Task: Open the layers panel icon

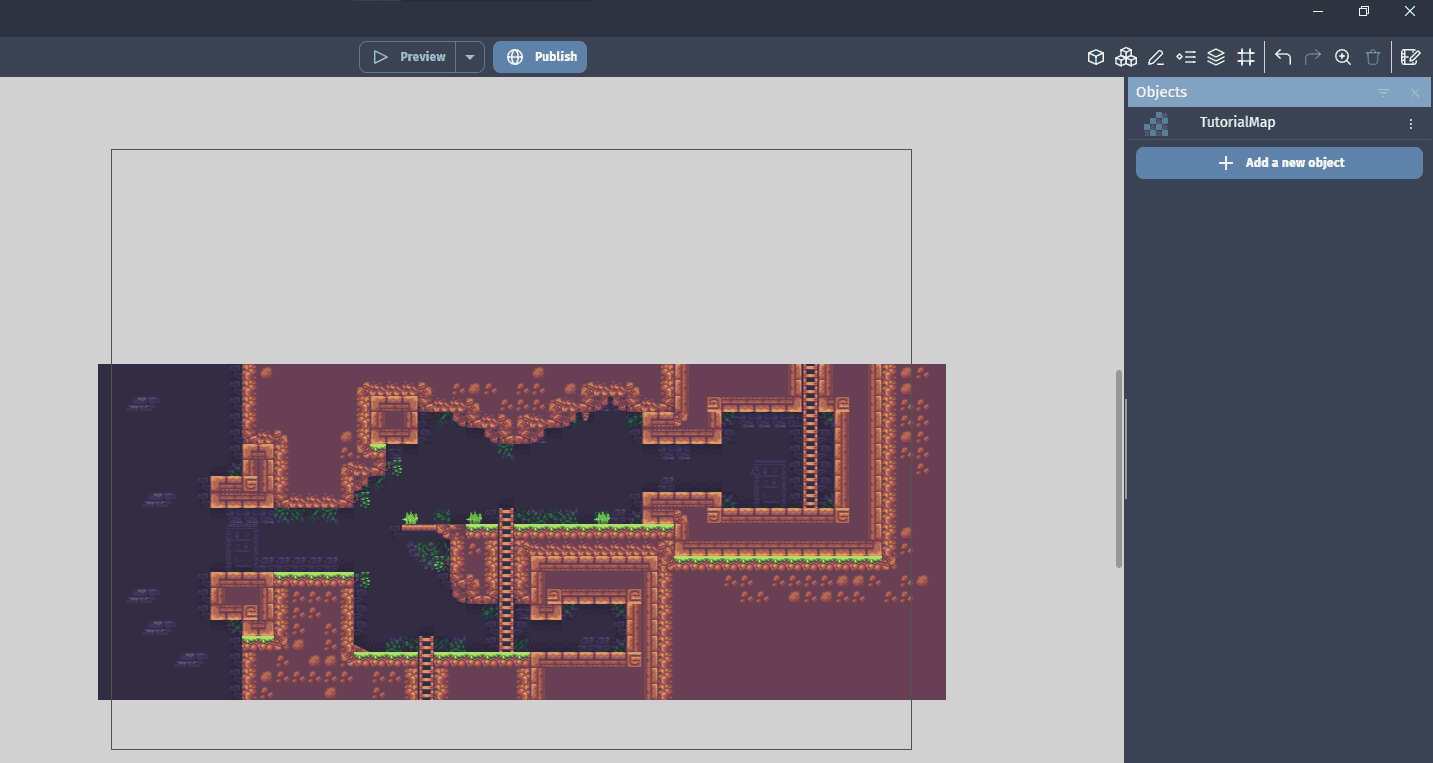Action: pyautogui.click(x=1216, y=57)
